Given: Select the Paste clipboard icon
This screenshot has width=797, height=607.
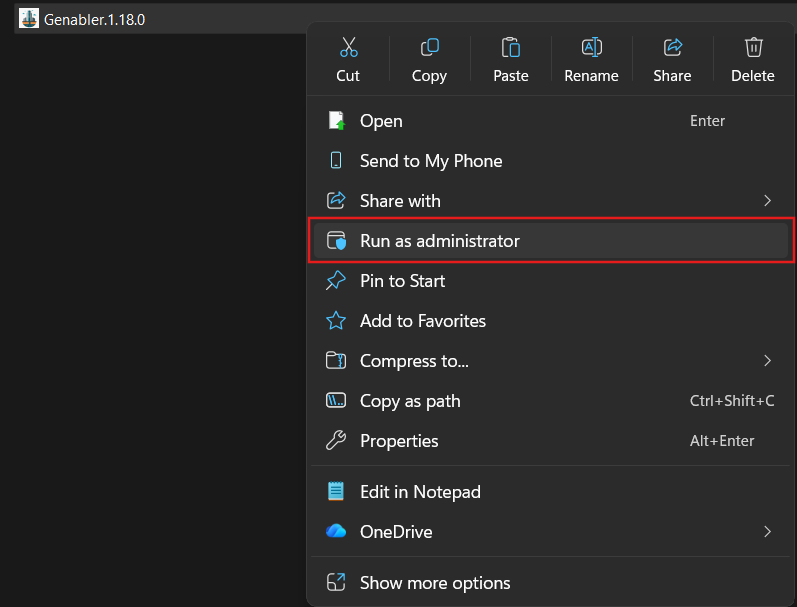Looking at the screenshot, I should (510, 47).
